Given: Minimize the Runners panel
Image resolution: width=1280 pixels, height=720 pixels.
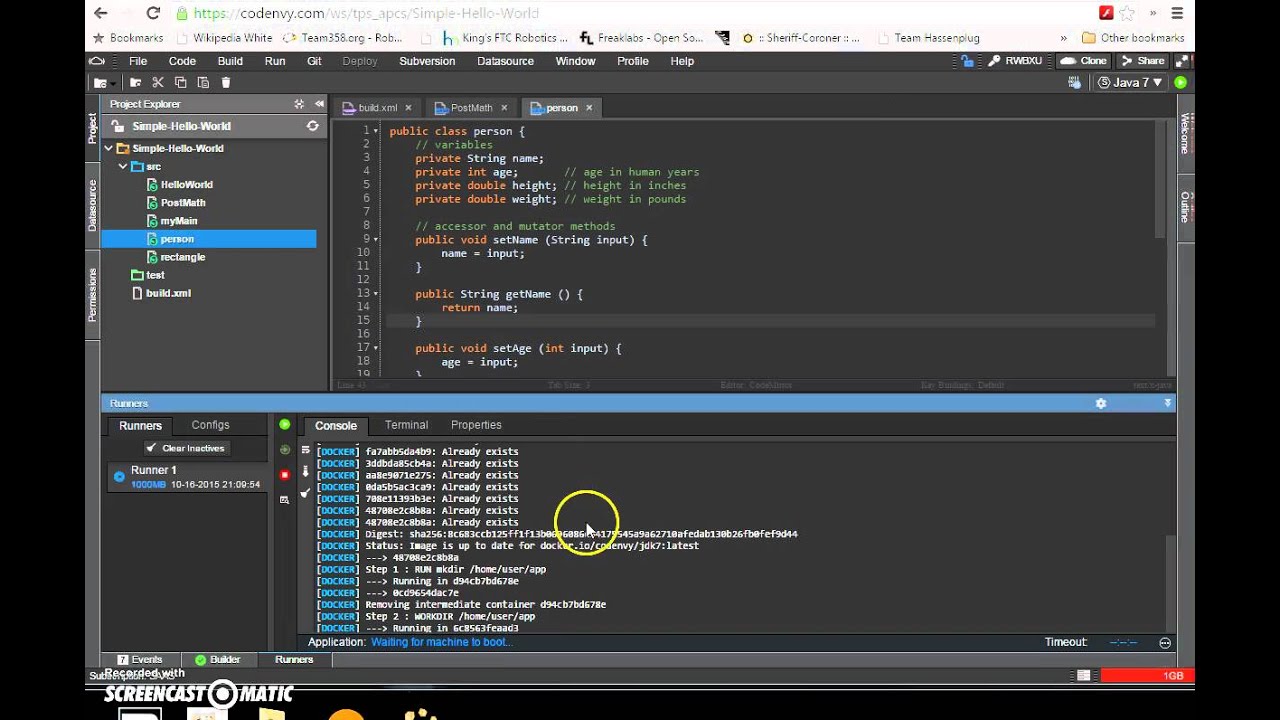Looking at the screenshot, I should [x=1167, y=403].
